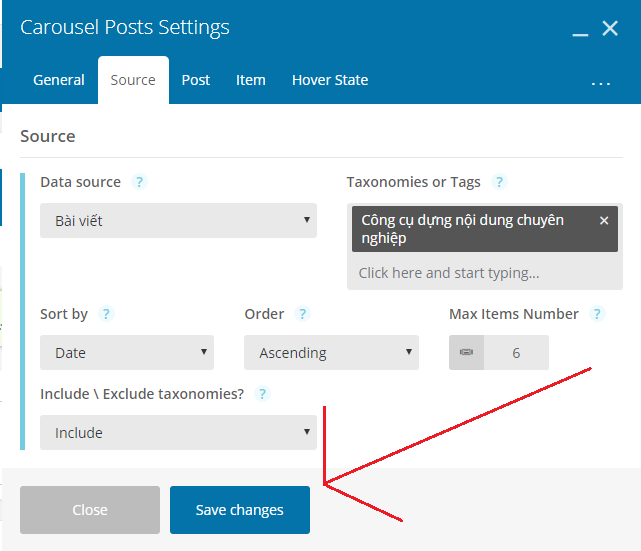Select the Source tab
641x551 pixels.
pyautogui.click(x=133, y=80)
